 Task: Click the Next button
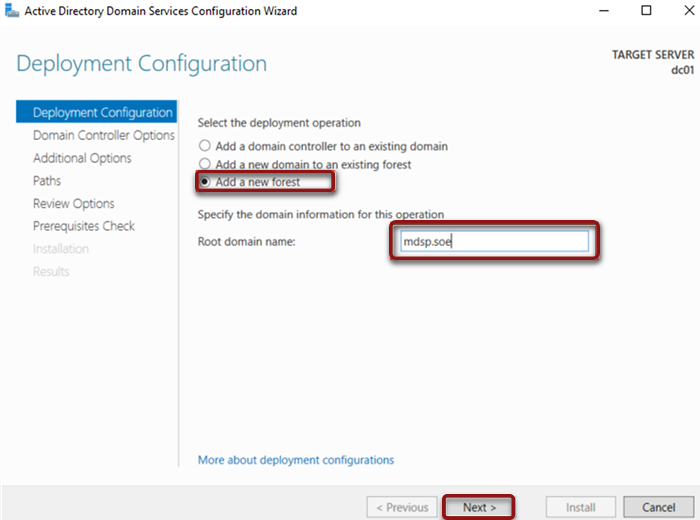coord(479,508)
